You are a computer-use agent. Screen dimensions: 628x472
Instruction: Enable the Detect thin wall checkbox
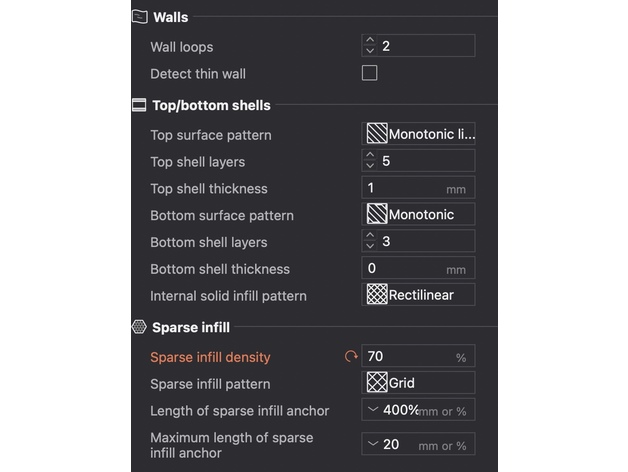click(370, 73)
